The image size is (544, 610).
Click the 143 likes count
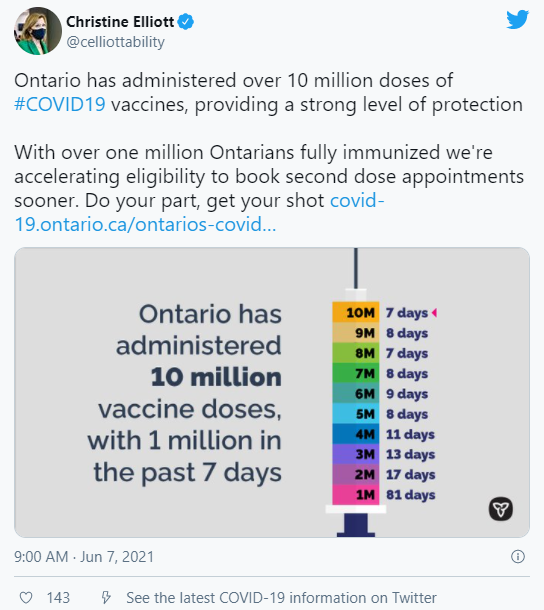[58, 598]
